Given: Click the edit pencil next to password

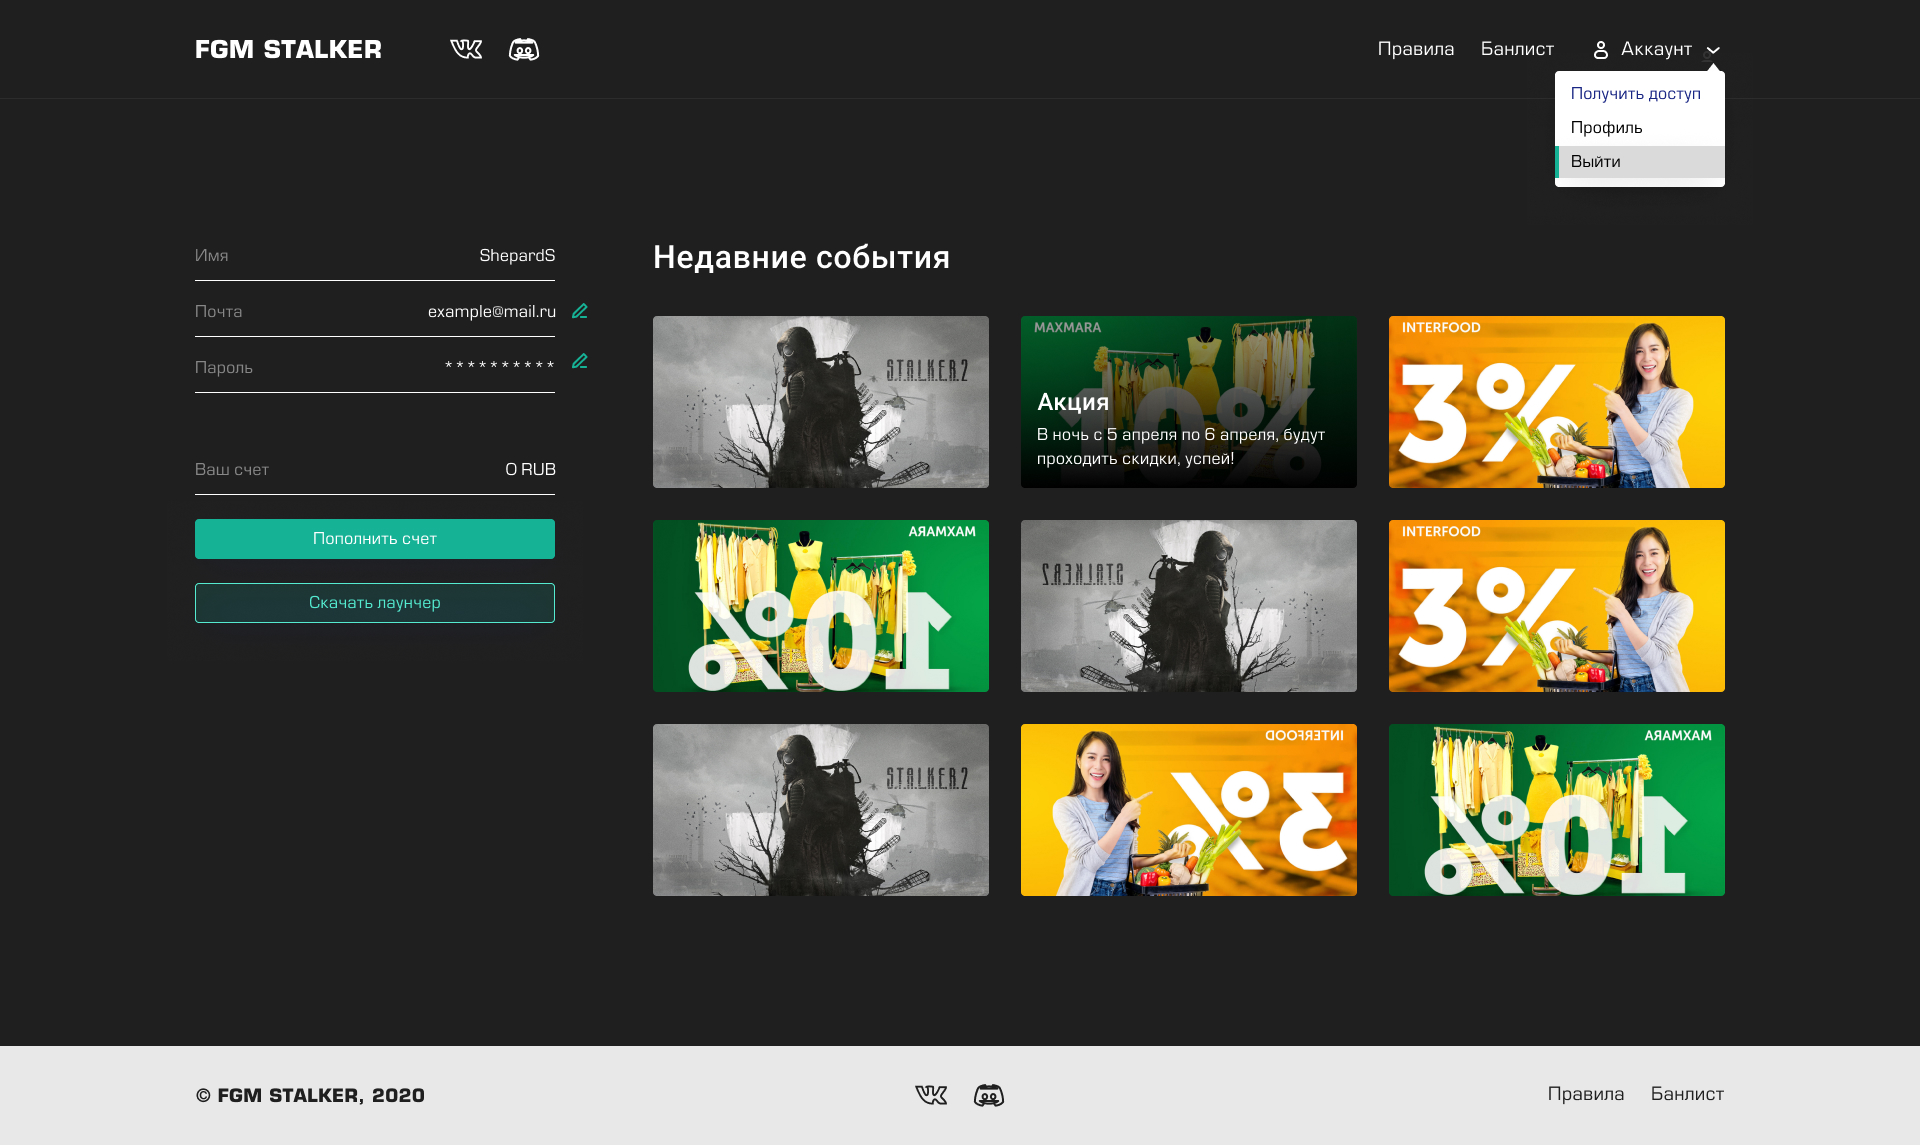Looking at the screenshot, I should (x=580, y=361).
